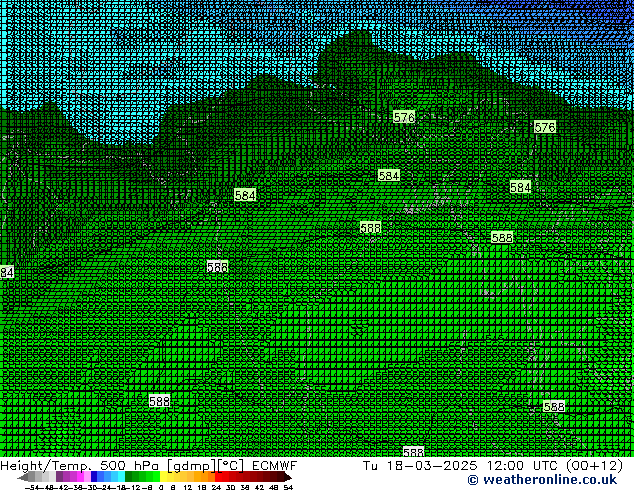Screen dimensions: 634x490
Task: Click the 588 label beneath the leftmost full 584
Action: [x=218, y=267]
